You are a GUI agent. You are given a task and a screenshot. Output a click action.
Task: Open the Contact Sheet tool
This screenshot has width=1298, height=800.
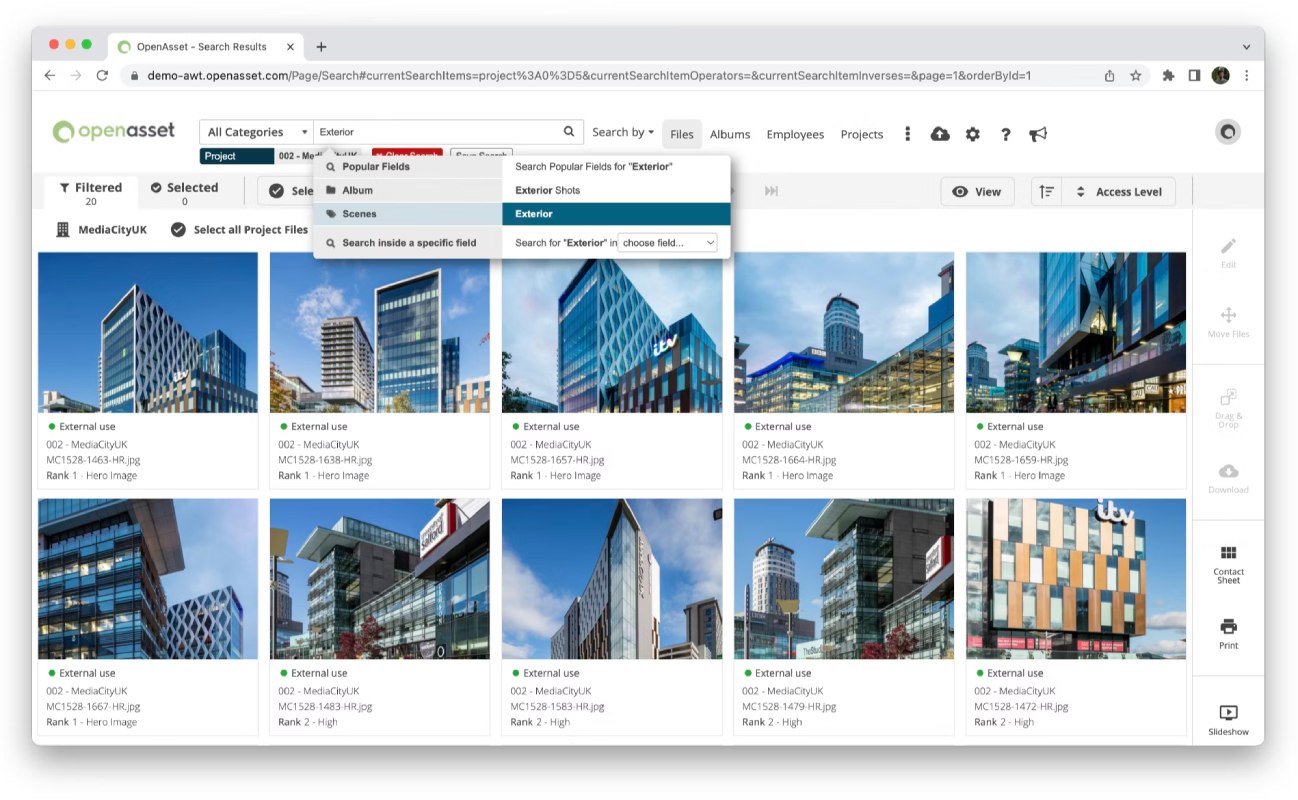coord(1228,565)
